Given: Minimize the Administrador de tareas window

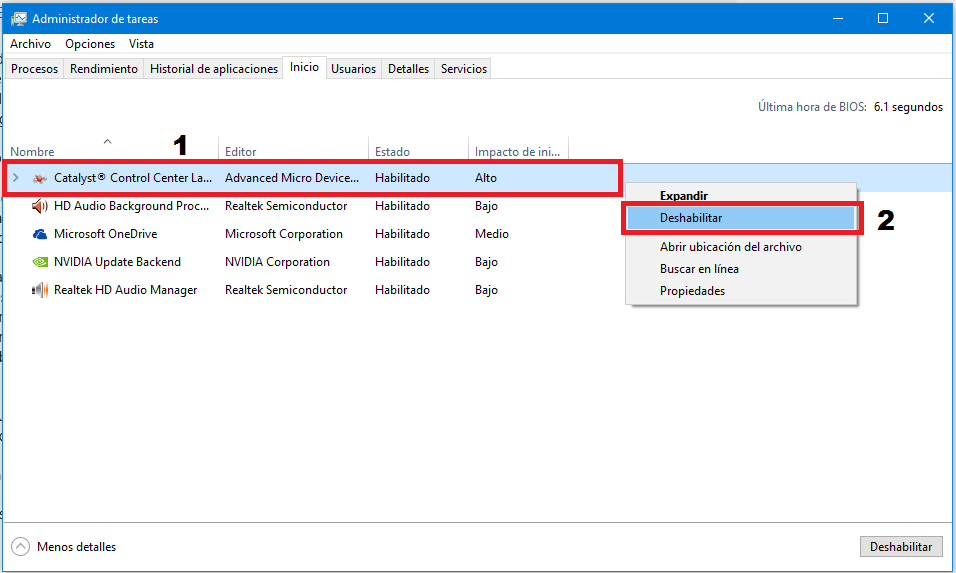Looking at the screenshot, I should pos(838,18).
